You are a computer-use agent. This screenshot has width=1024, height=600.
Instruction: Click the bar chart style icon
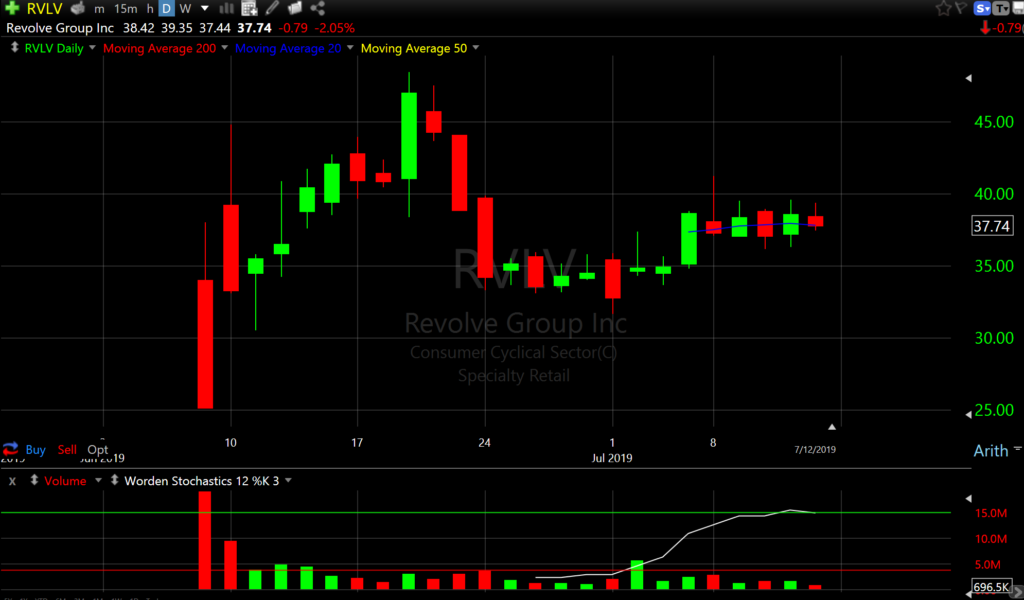click(x=227, y=8)
